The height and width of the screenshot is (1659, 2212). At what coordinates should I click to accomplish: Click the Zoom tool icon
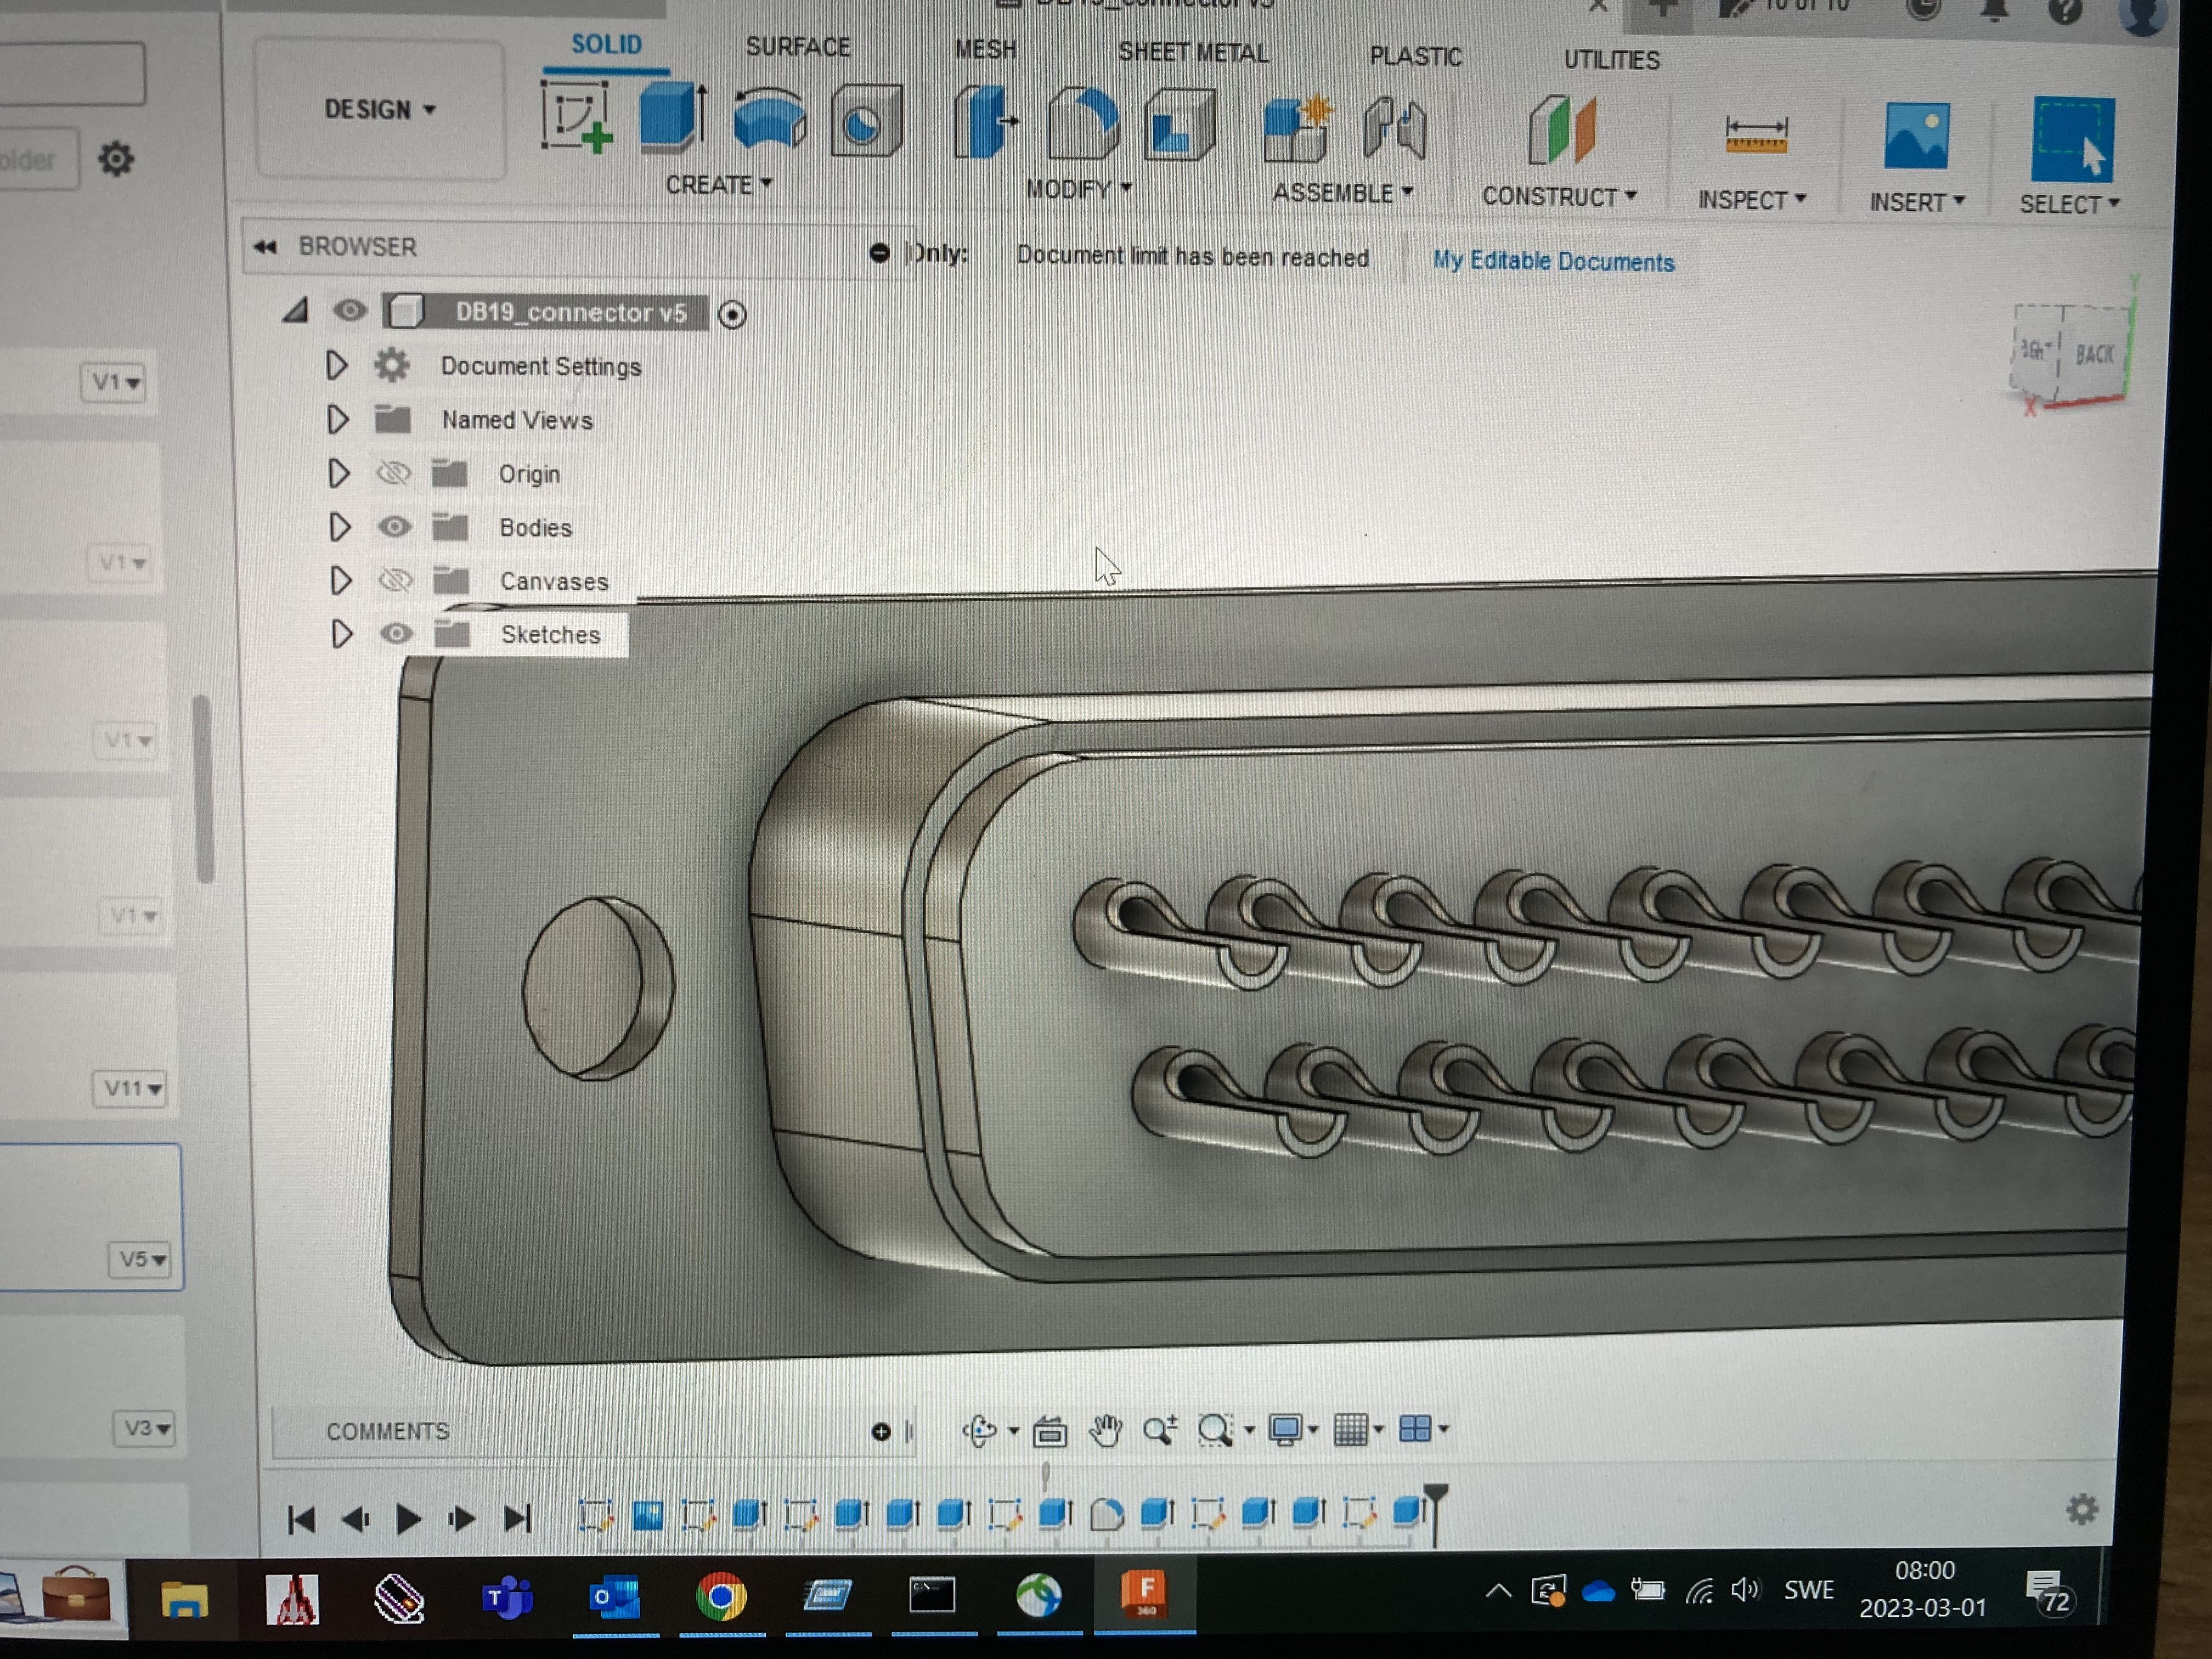tap(1160, 1431)
